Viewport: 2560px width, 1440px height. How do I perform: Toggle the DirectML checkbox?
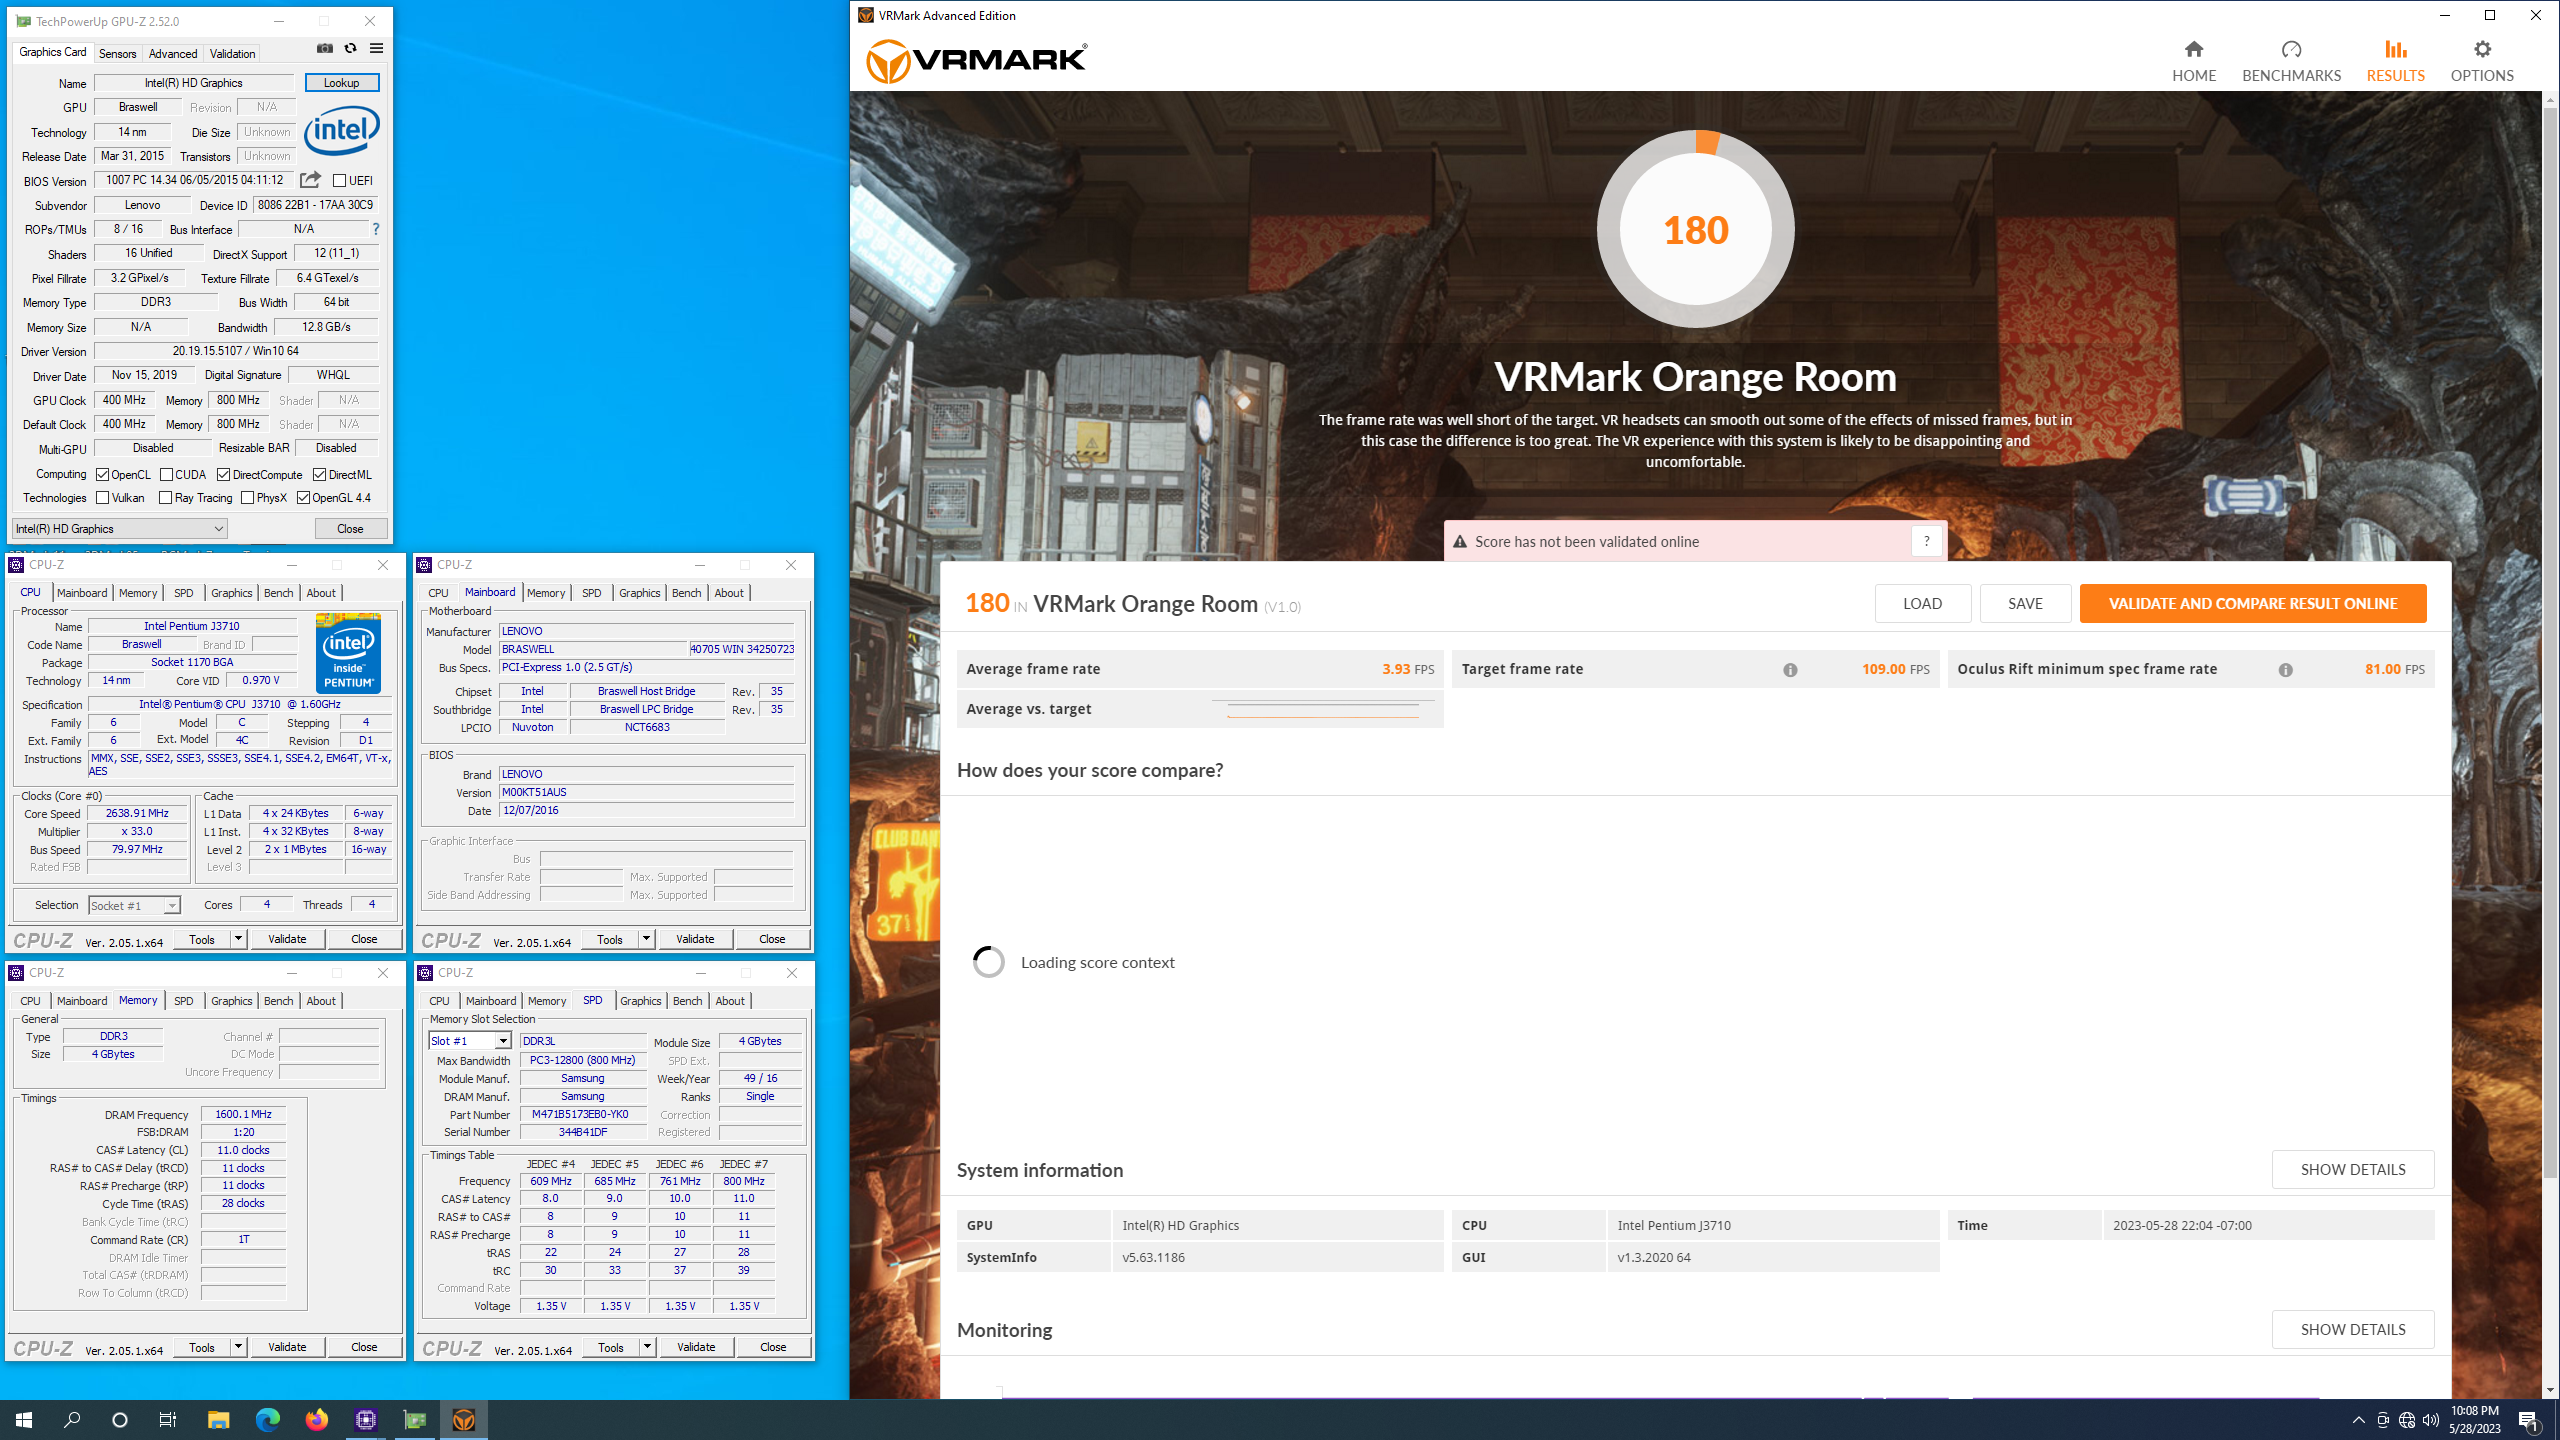pos(319,475)
